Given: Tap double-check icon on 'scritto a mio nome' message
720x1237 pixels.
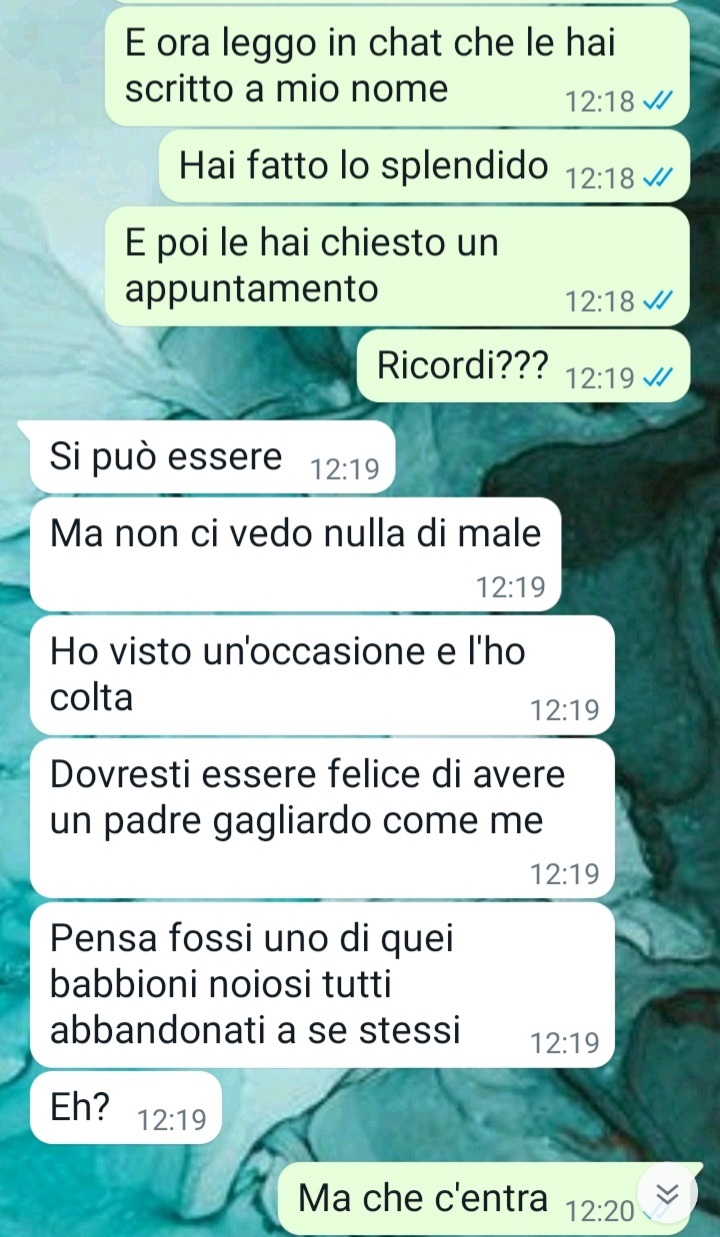Looking at the screenshot, I should (658, 102).
